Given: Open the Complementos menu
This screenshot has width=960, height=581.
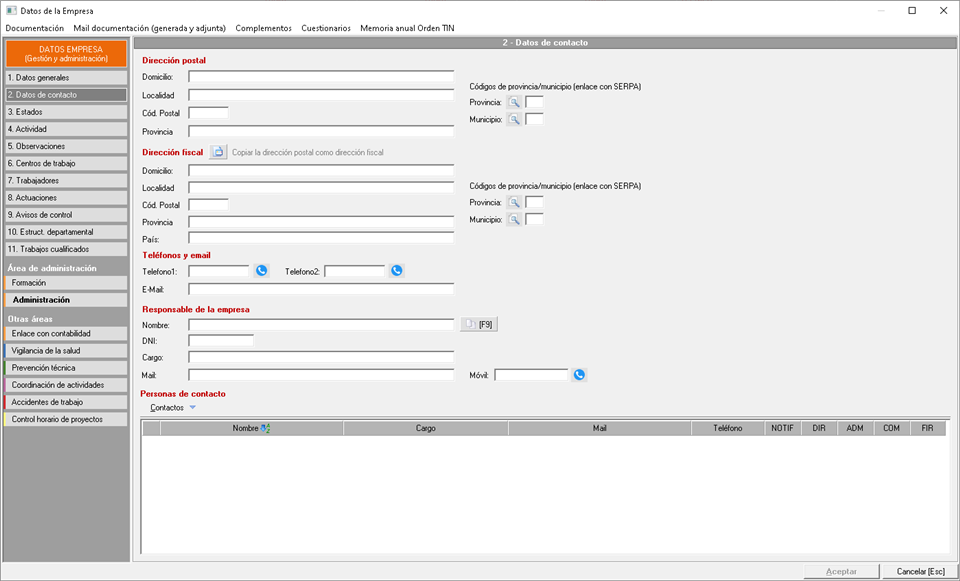Looking at the screenshot, I should 263,28.
